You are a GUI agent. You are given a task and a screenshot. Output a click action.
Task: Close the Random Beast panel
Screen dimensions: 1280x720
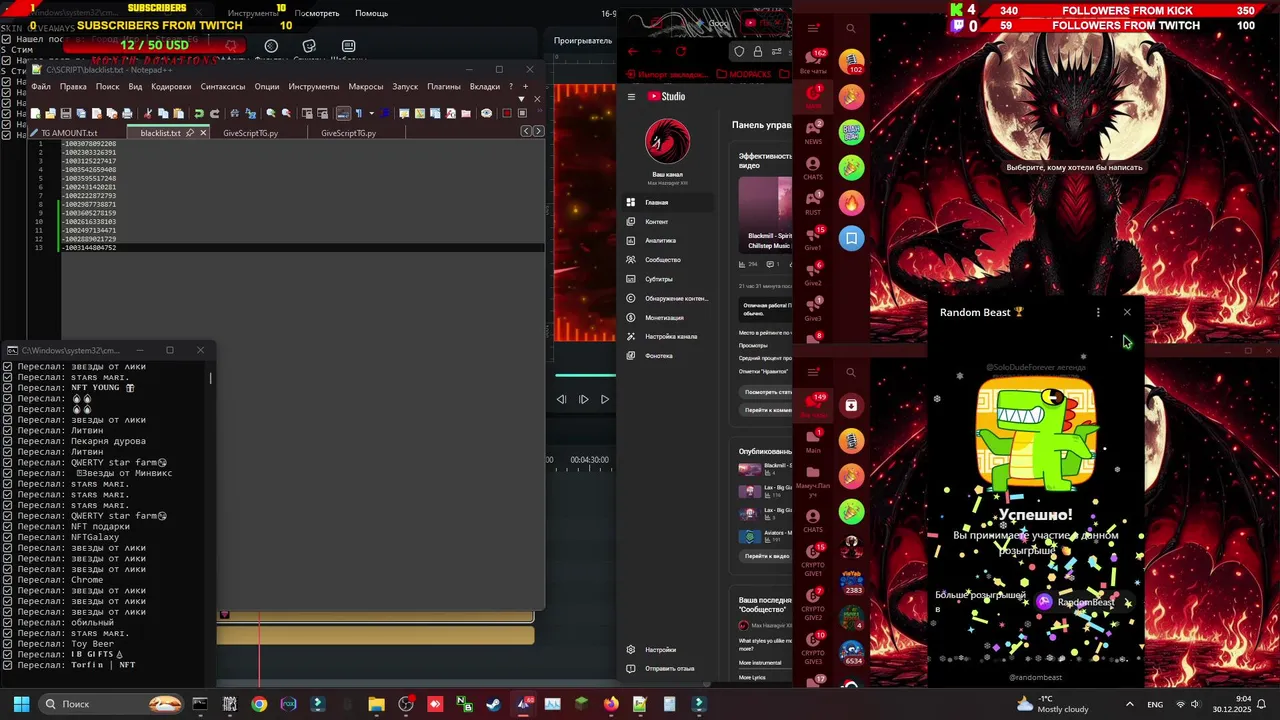tap(1127, 312)
